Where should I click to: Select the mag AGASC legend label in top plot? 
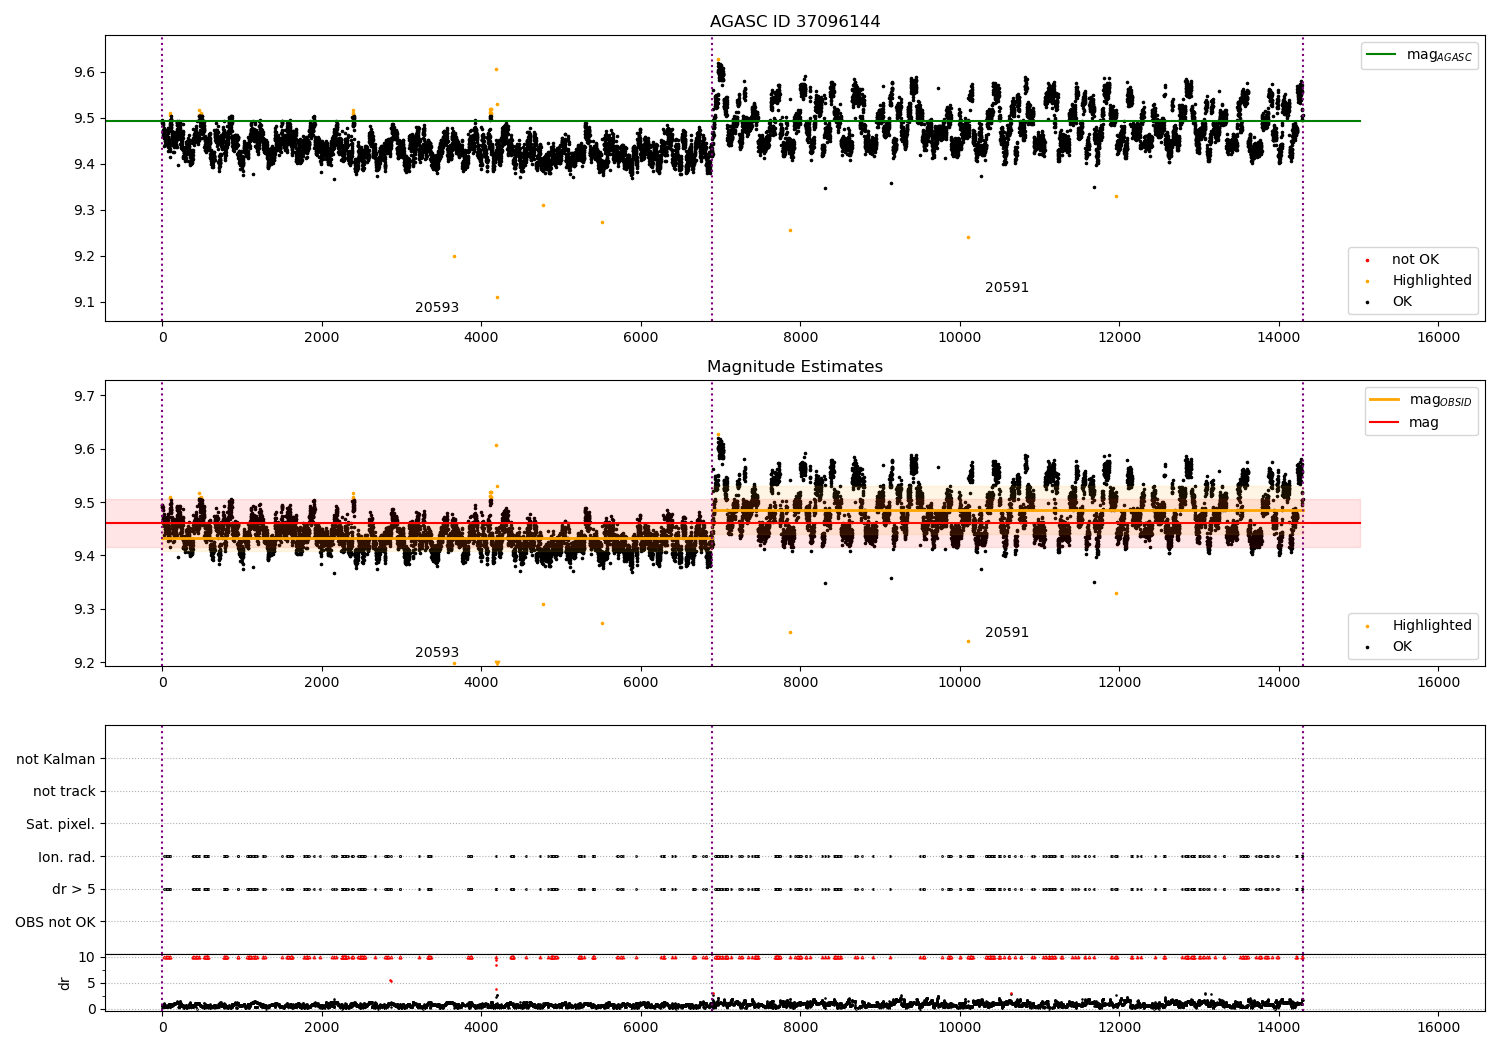1439,56
